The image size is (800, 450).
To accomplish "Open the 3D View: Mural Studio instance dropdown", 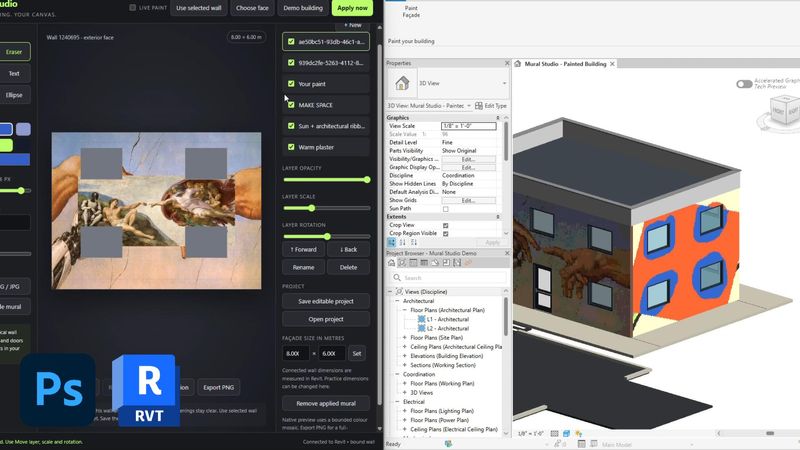I will click(468, 106).
